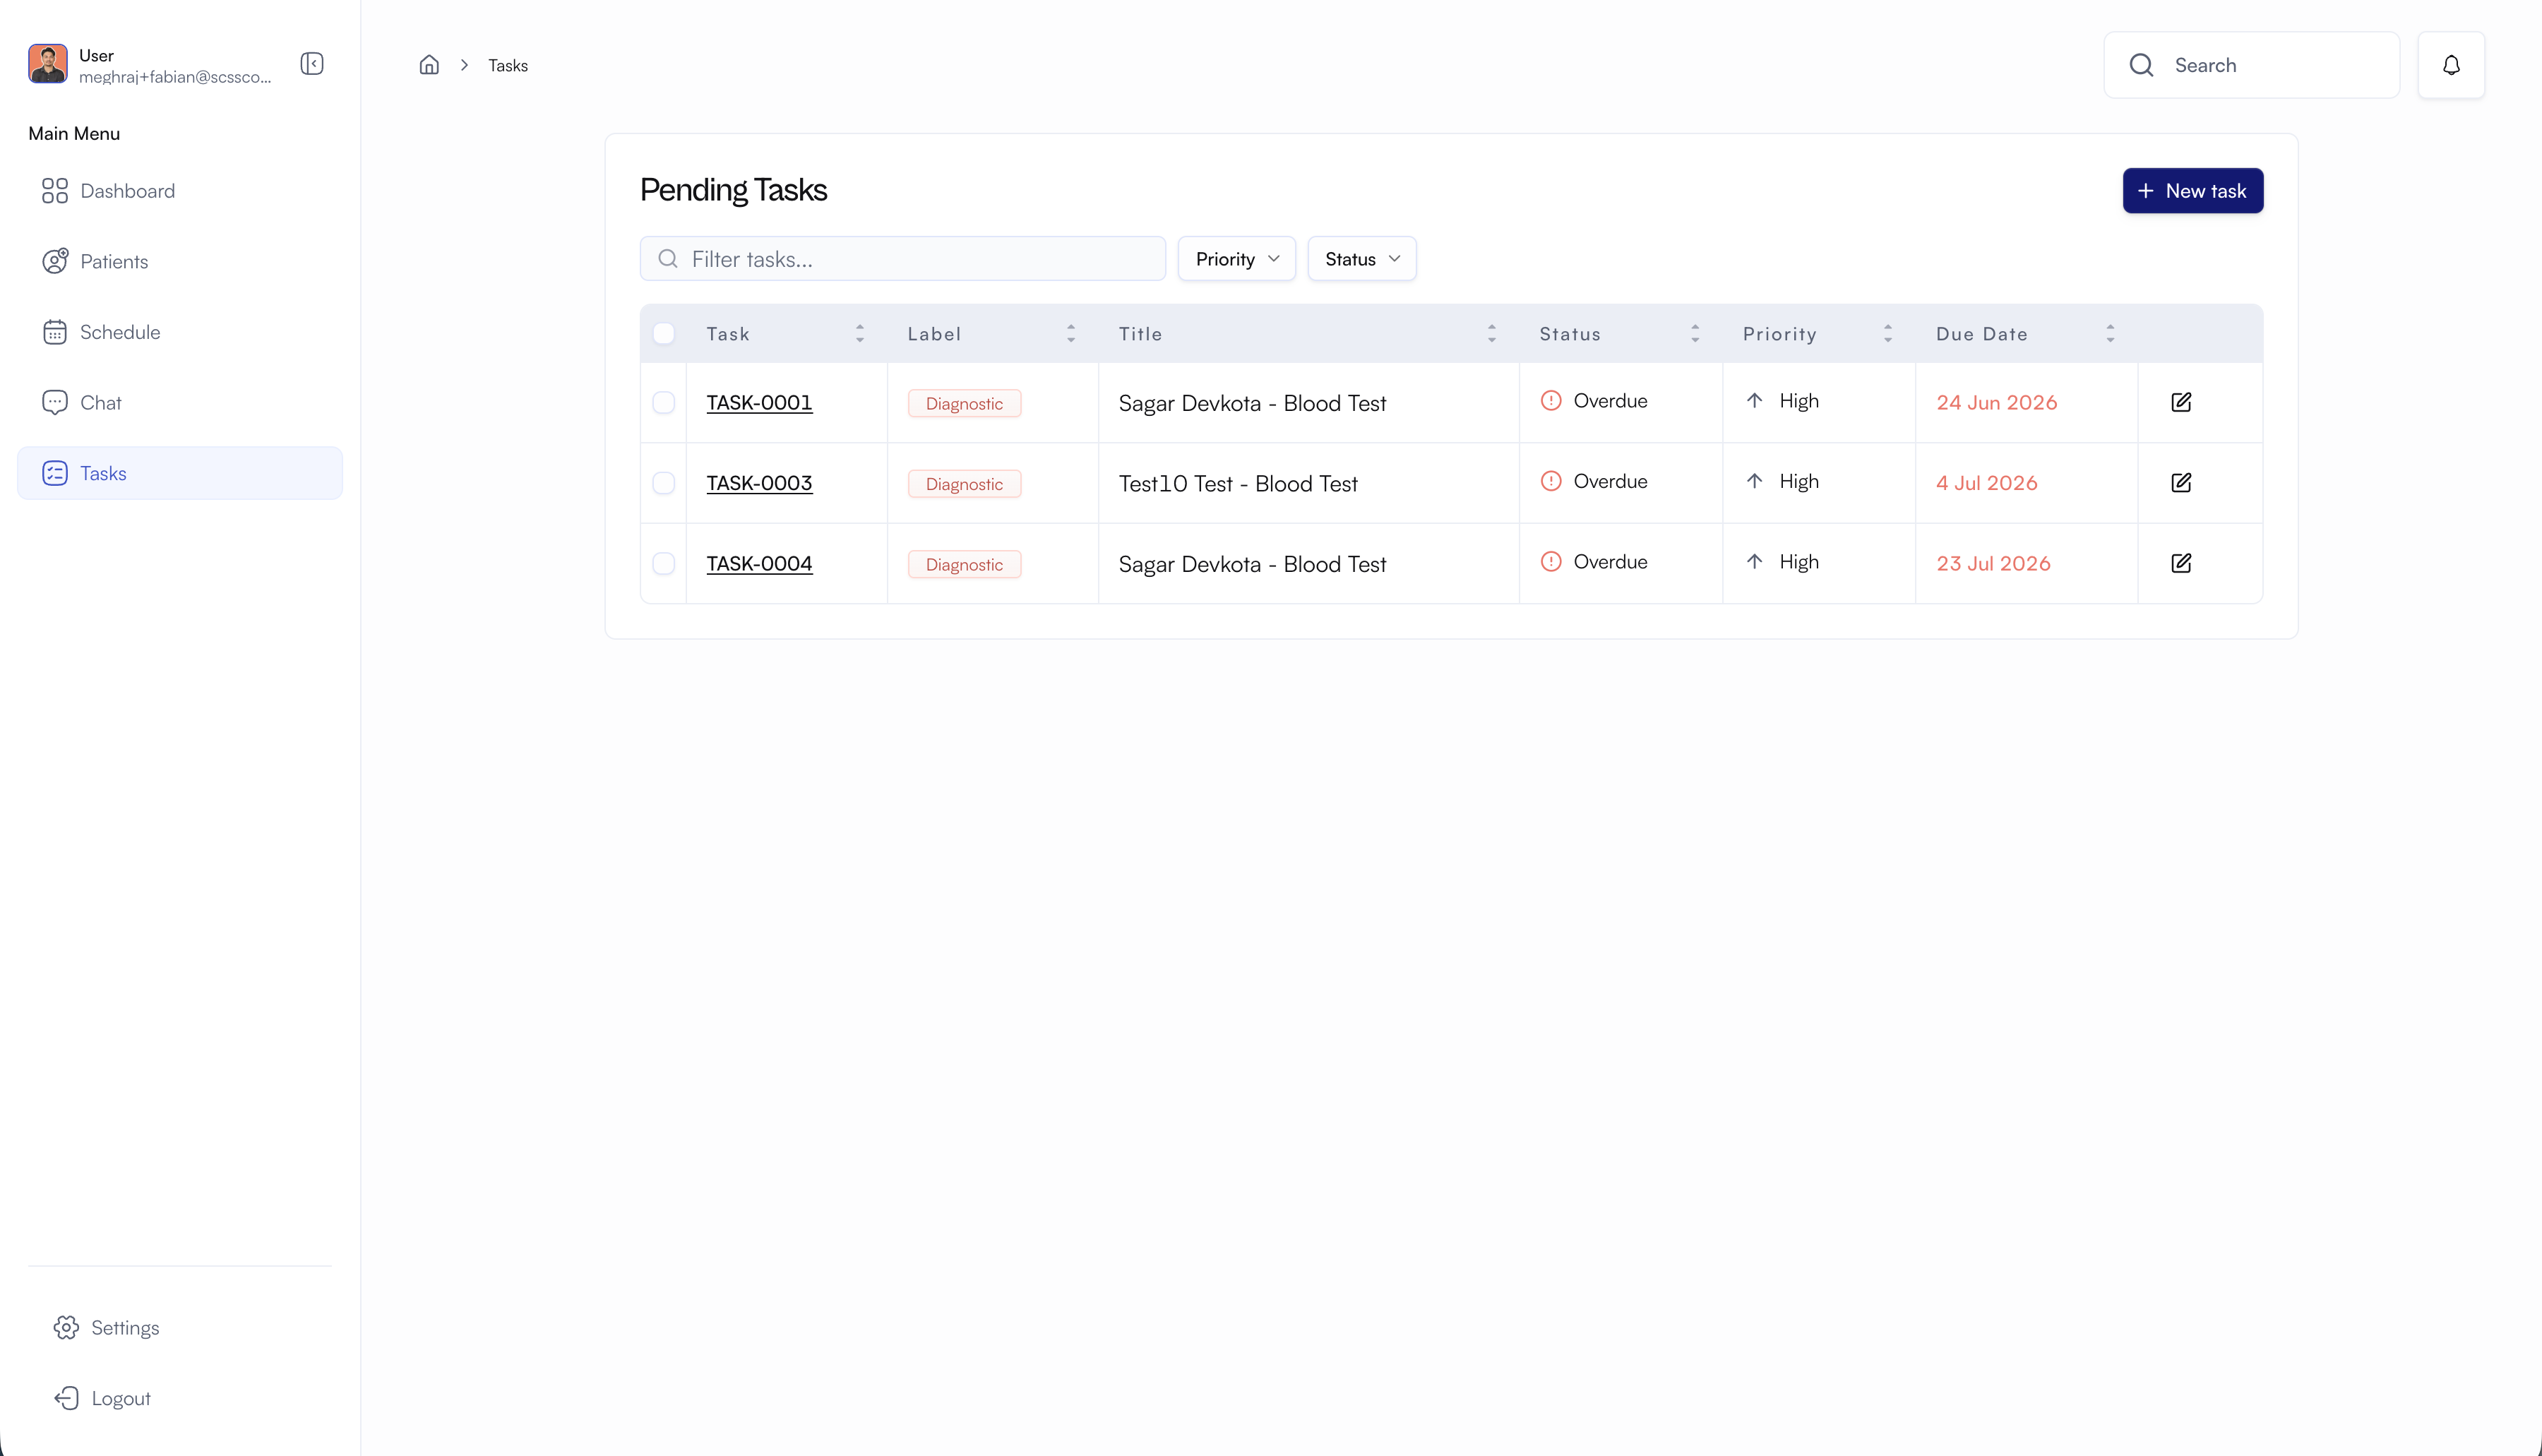Open notifications with the bell icon
Image resolution: width=2542 pixels, height=1456 pixels.
2451,65
